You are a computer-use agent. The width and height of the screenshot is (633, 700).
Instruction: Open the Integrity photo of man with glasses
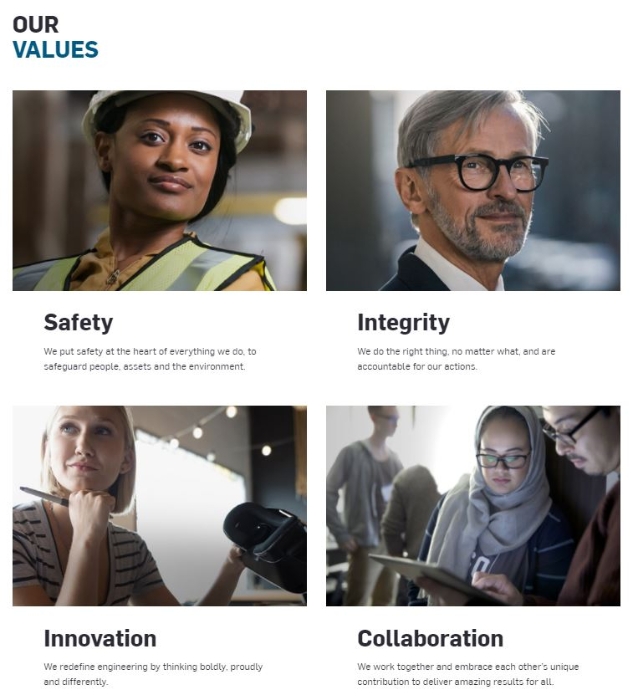pyautogui.click(x=472, y=190)
